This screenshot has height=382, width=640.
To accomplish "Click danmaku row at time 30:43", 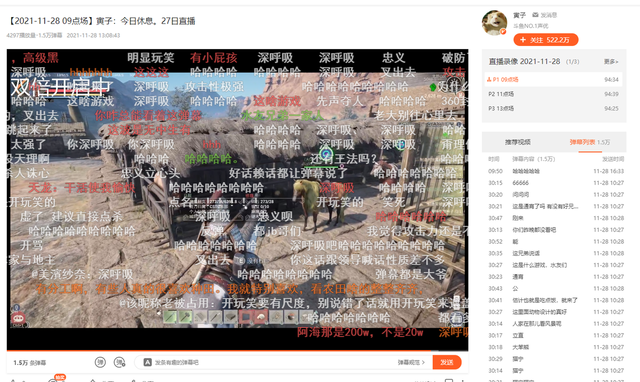I will [556, 289].
